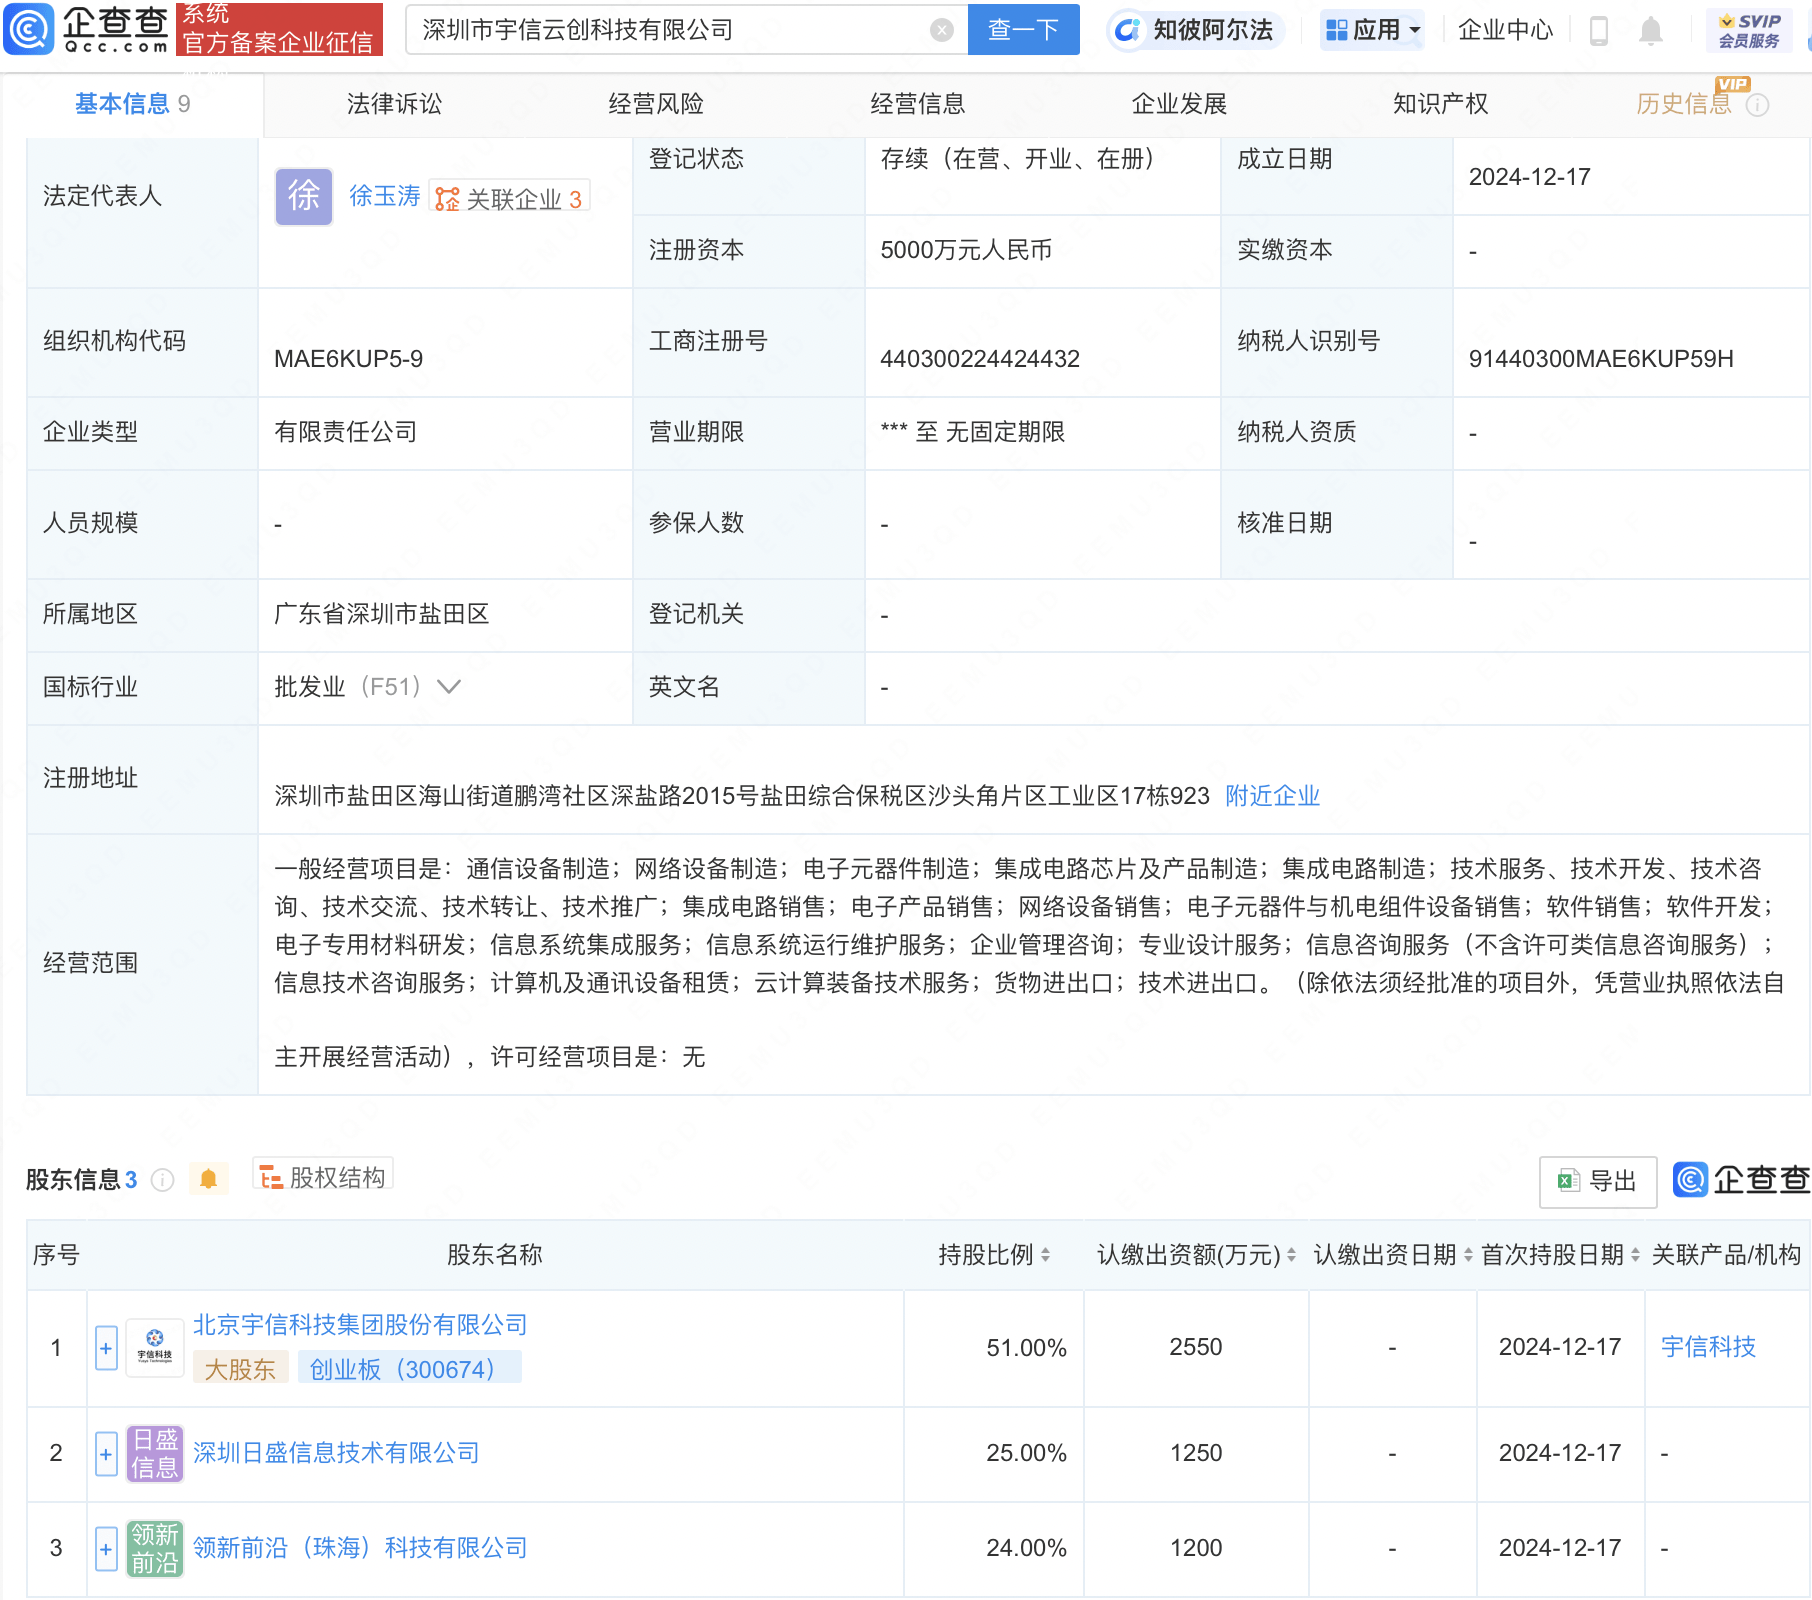Viewport: 1812px width, 1600px height.
Task: Click 附近企业 link near address
Action: coord(1272,796)
